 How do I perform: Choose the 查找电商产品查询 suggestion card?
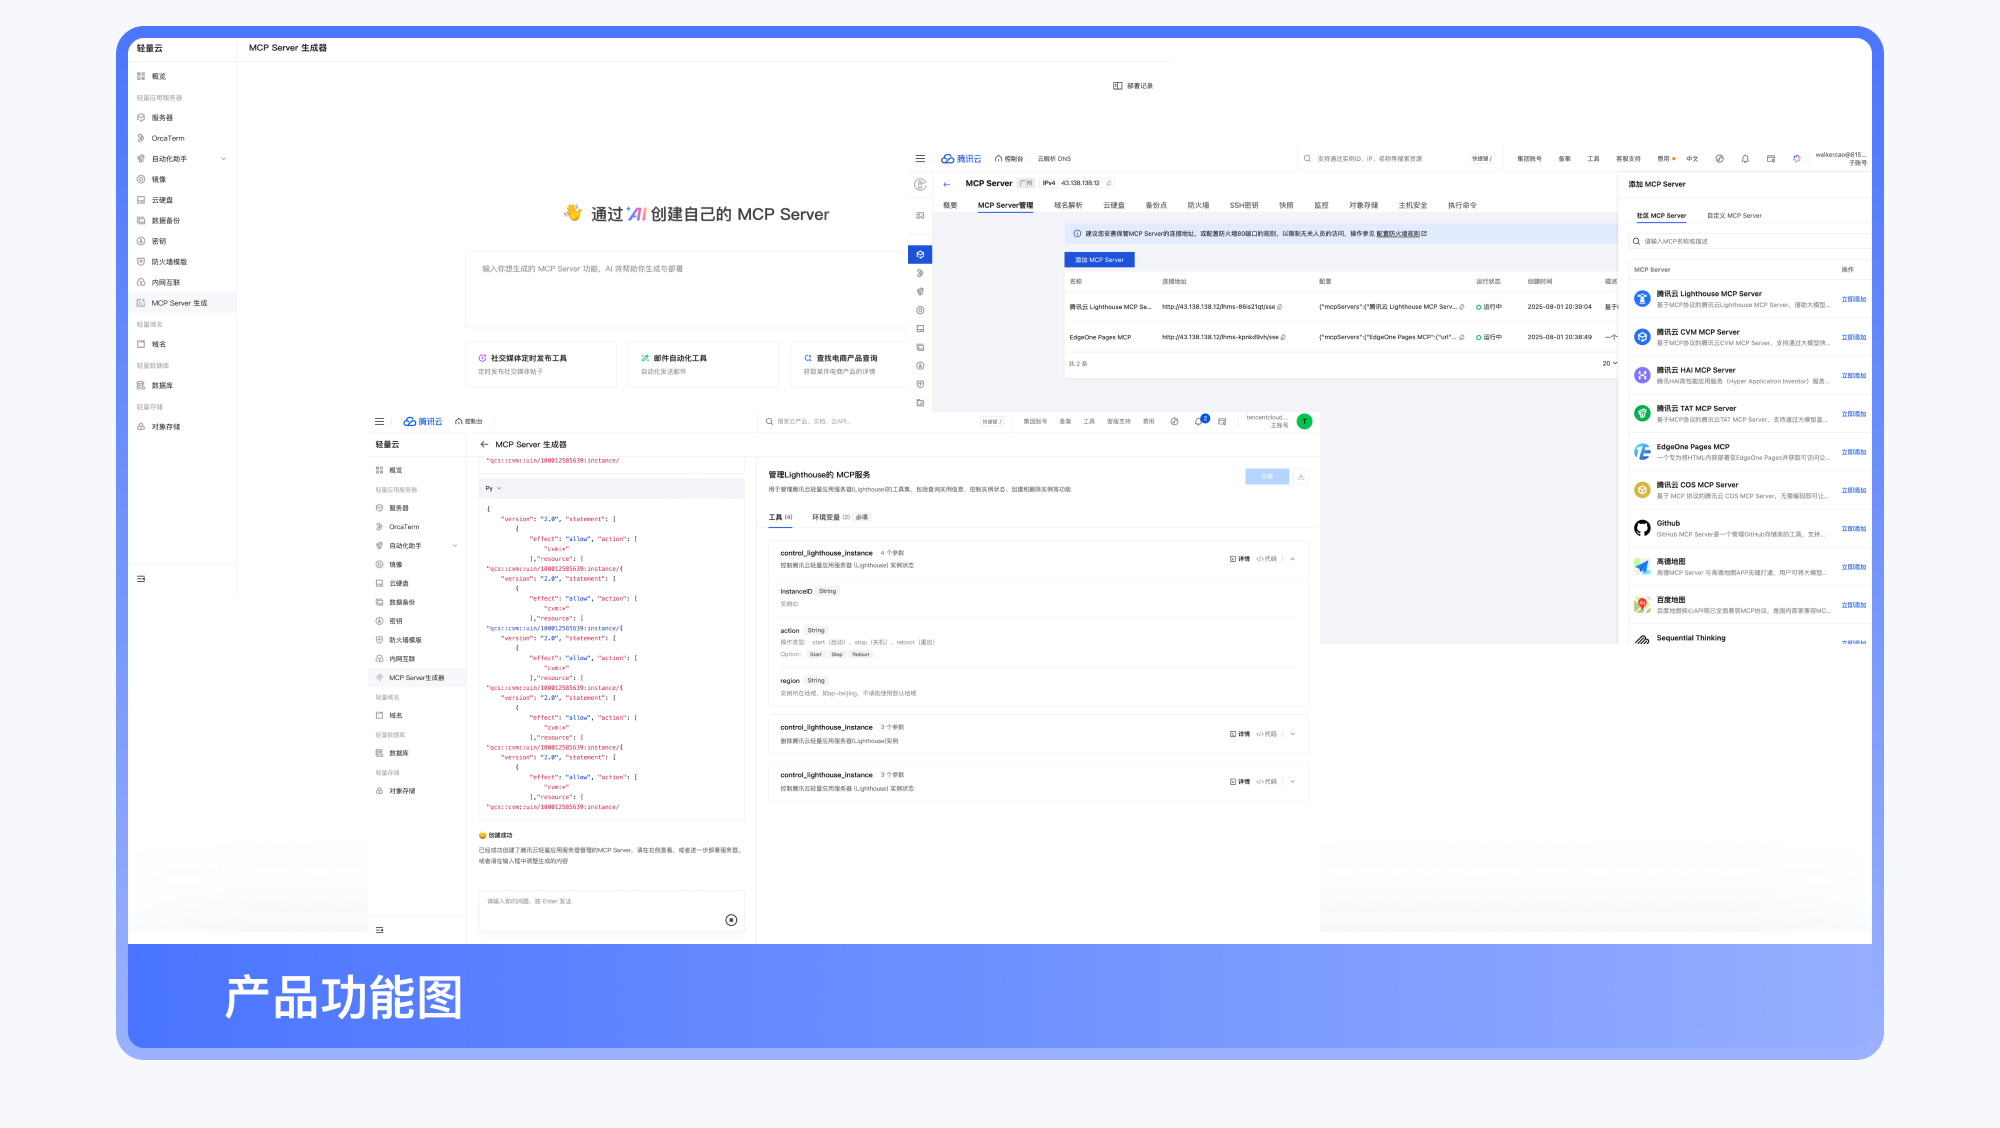(x=851, y=364)
